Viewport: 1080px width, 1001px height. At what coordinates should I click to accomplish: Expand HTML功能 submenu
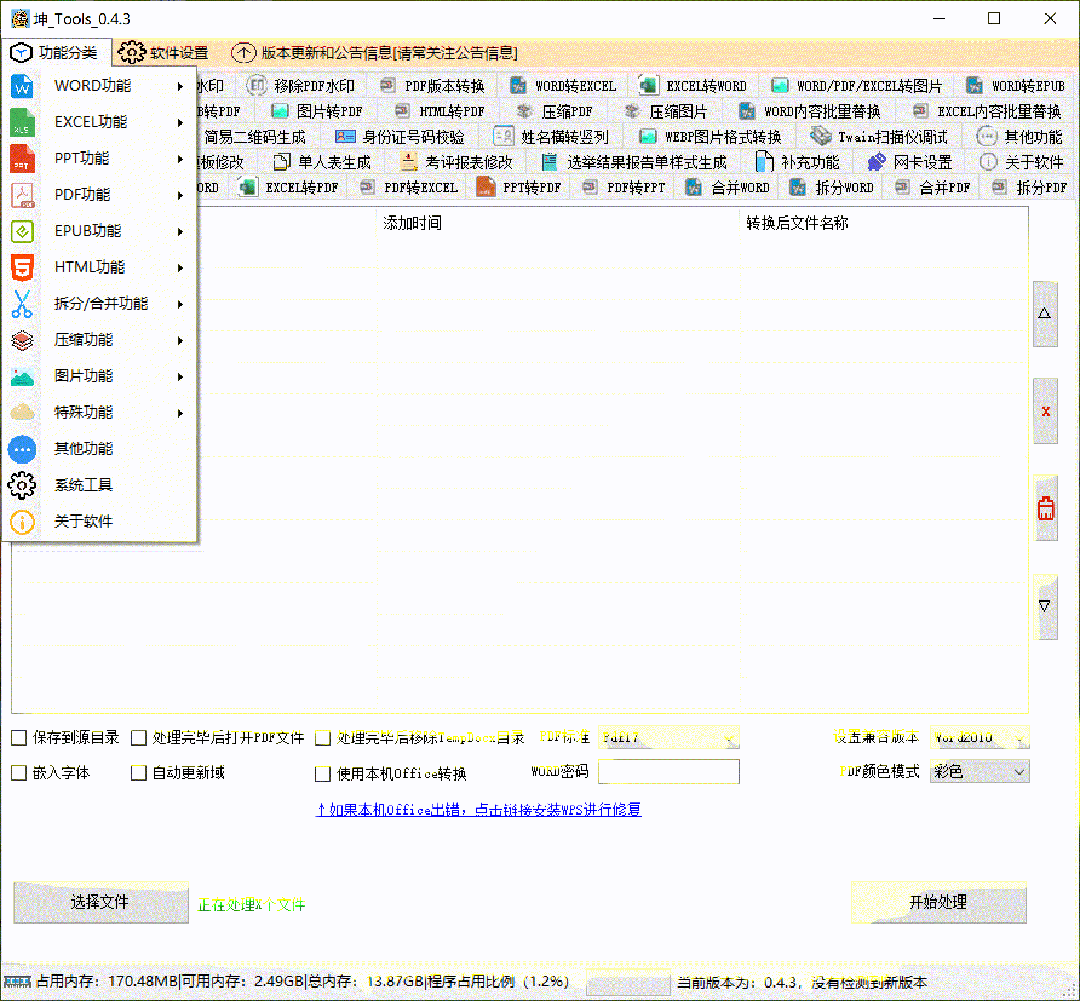click(x=100, y=267)
